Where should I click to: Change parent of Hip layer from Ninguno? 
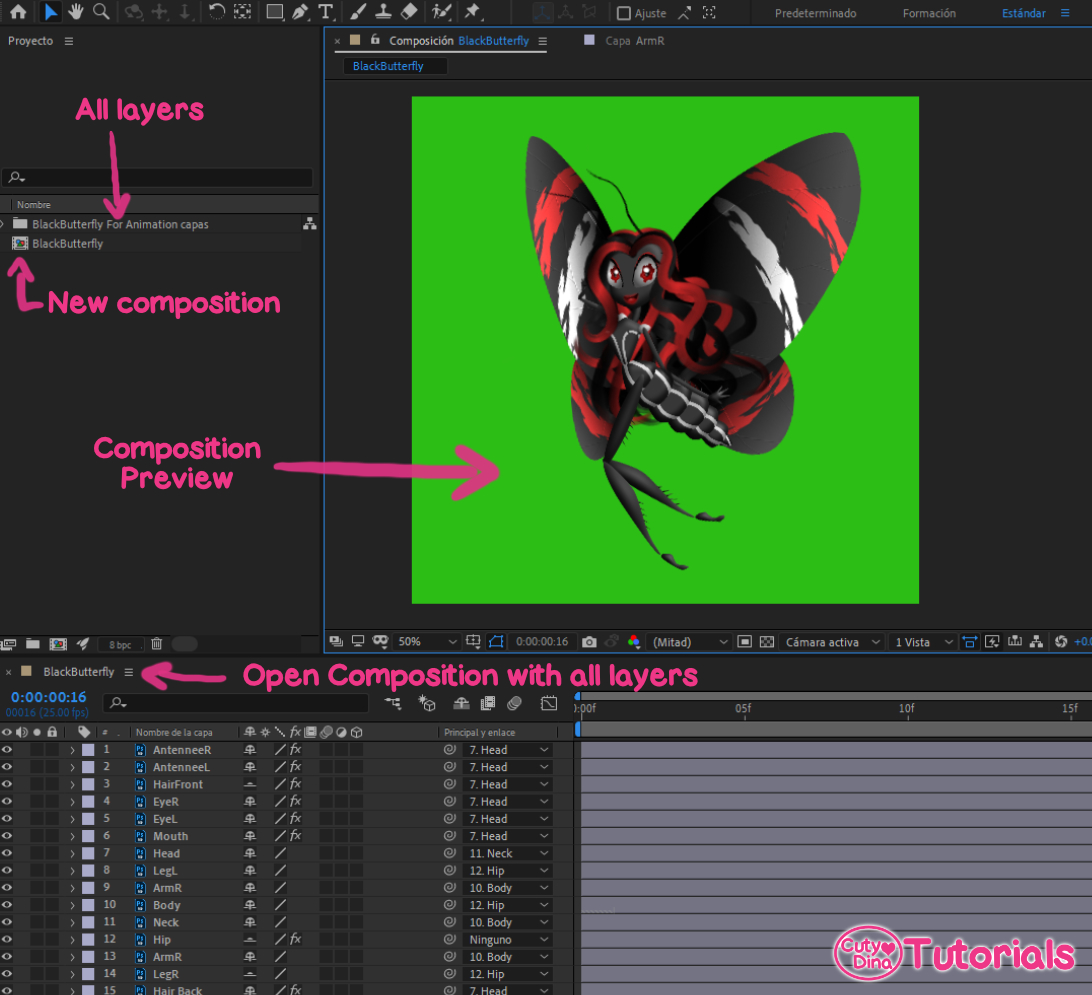point(508,938)
